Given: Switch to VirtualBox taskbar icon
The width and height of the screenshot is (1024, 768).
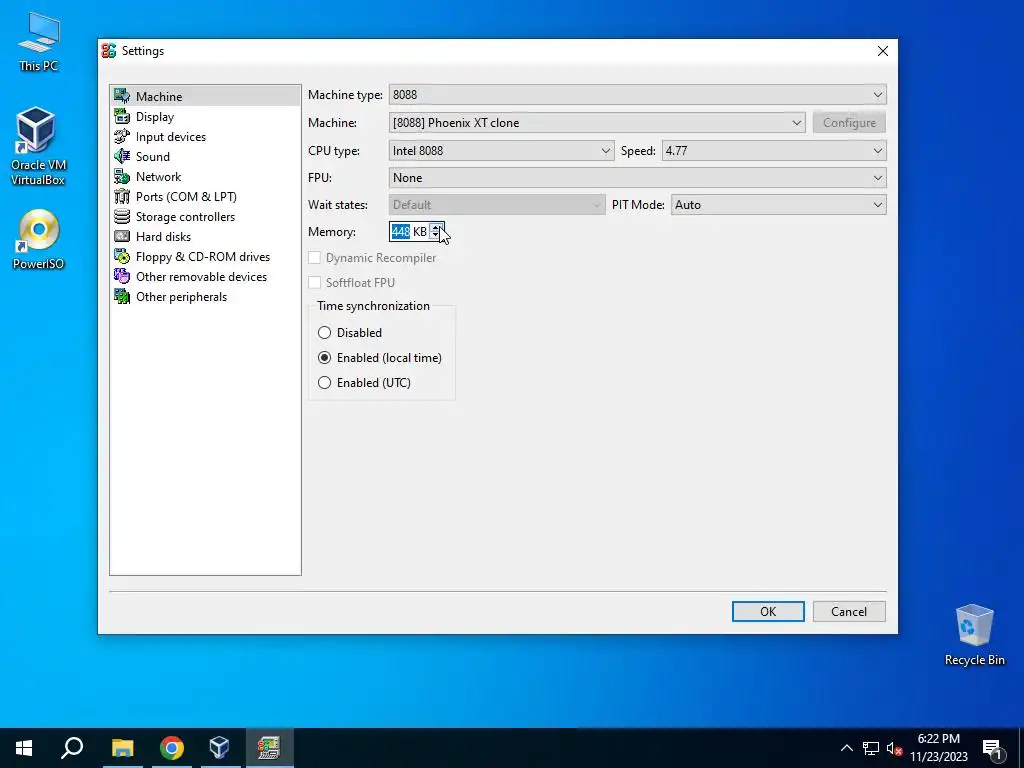Looking at the screenshot, I should tap(220, 748).
